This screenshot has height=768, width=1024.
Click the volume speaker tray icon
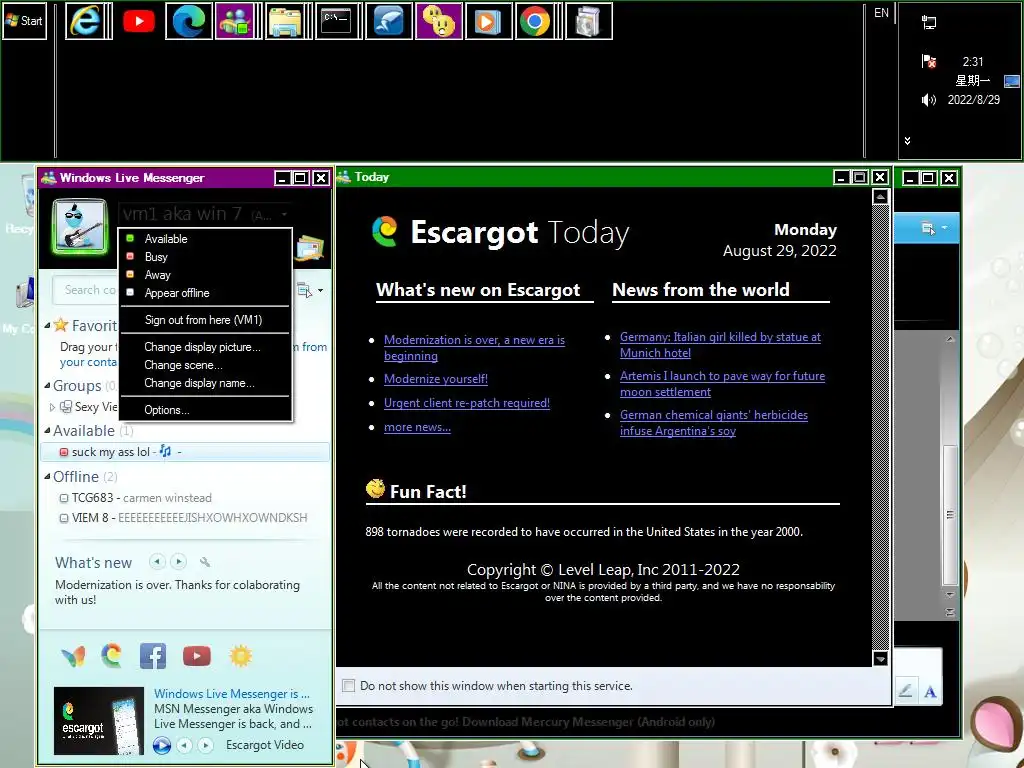928,100
